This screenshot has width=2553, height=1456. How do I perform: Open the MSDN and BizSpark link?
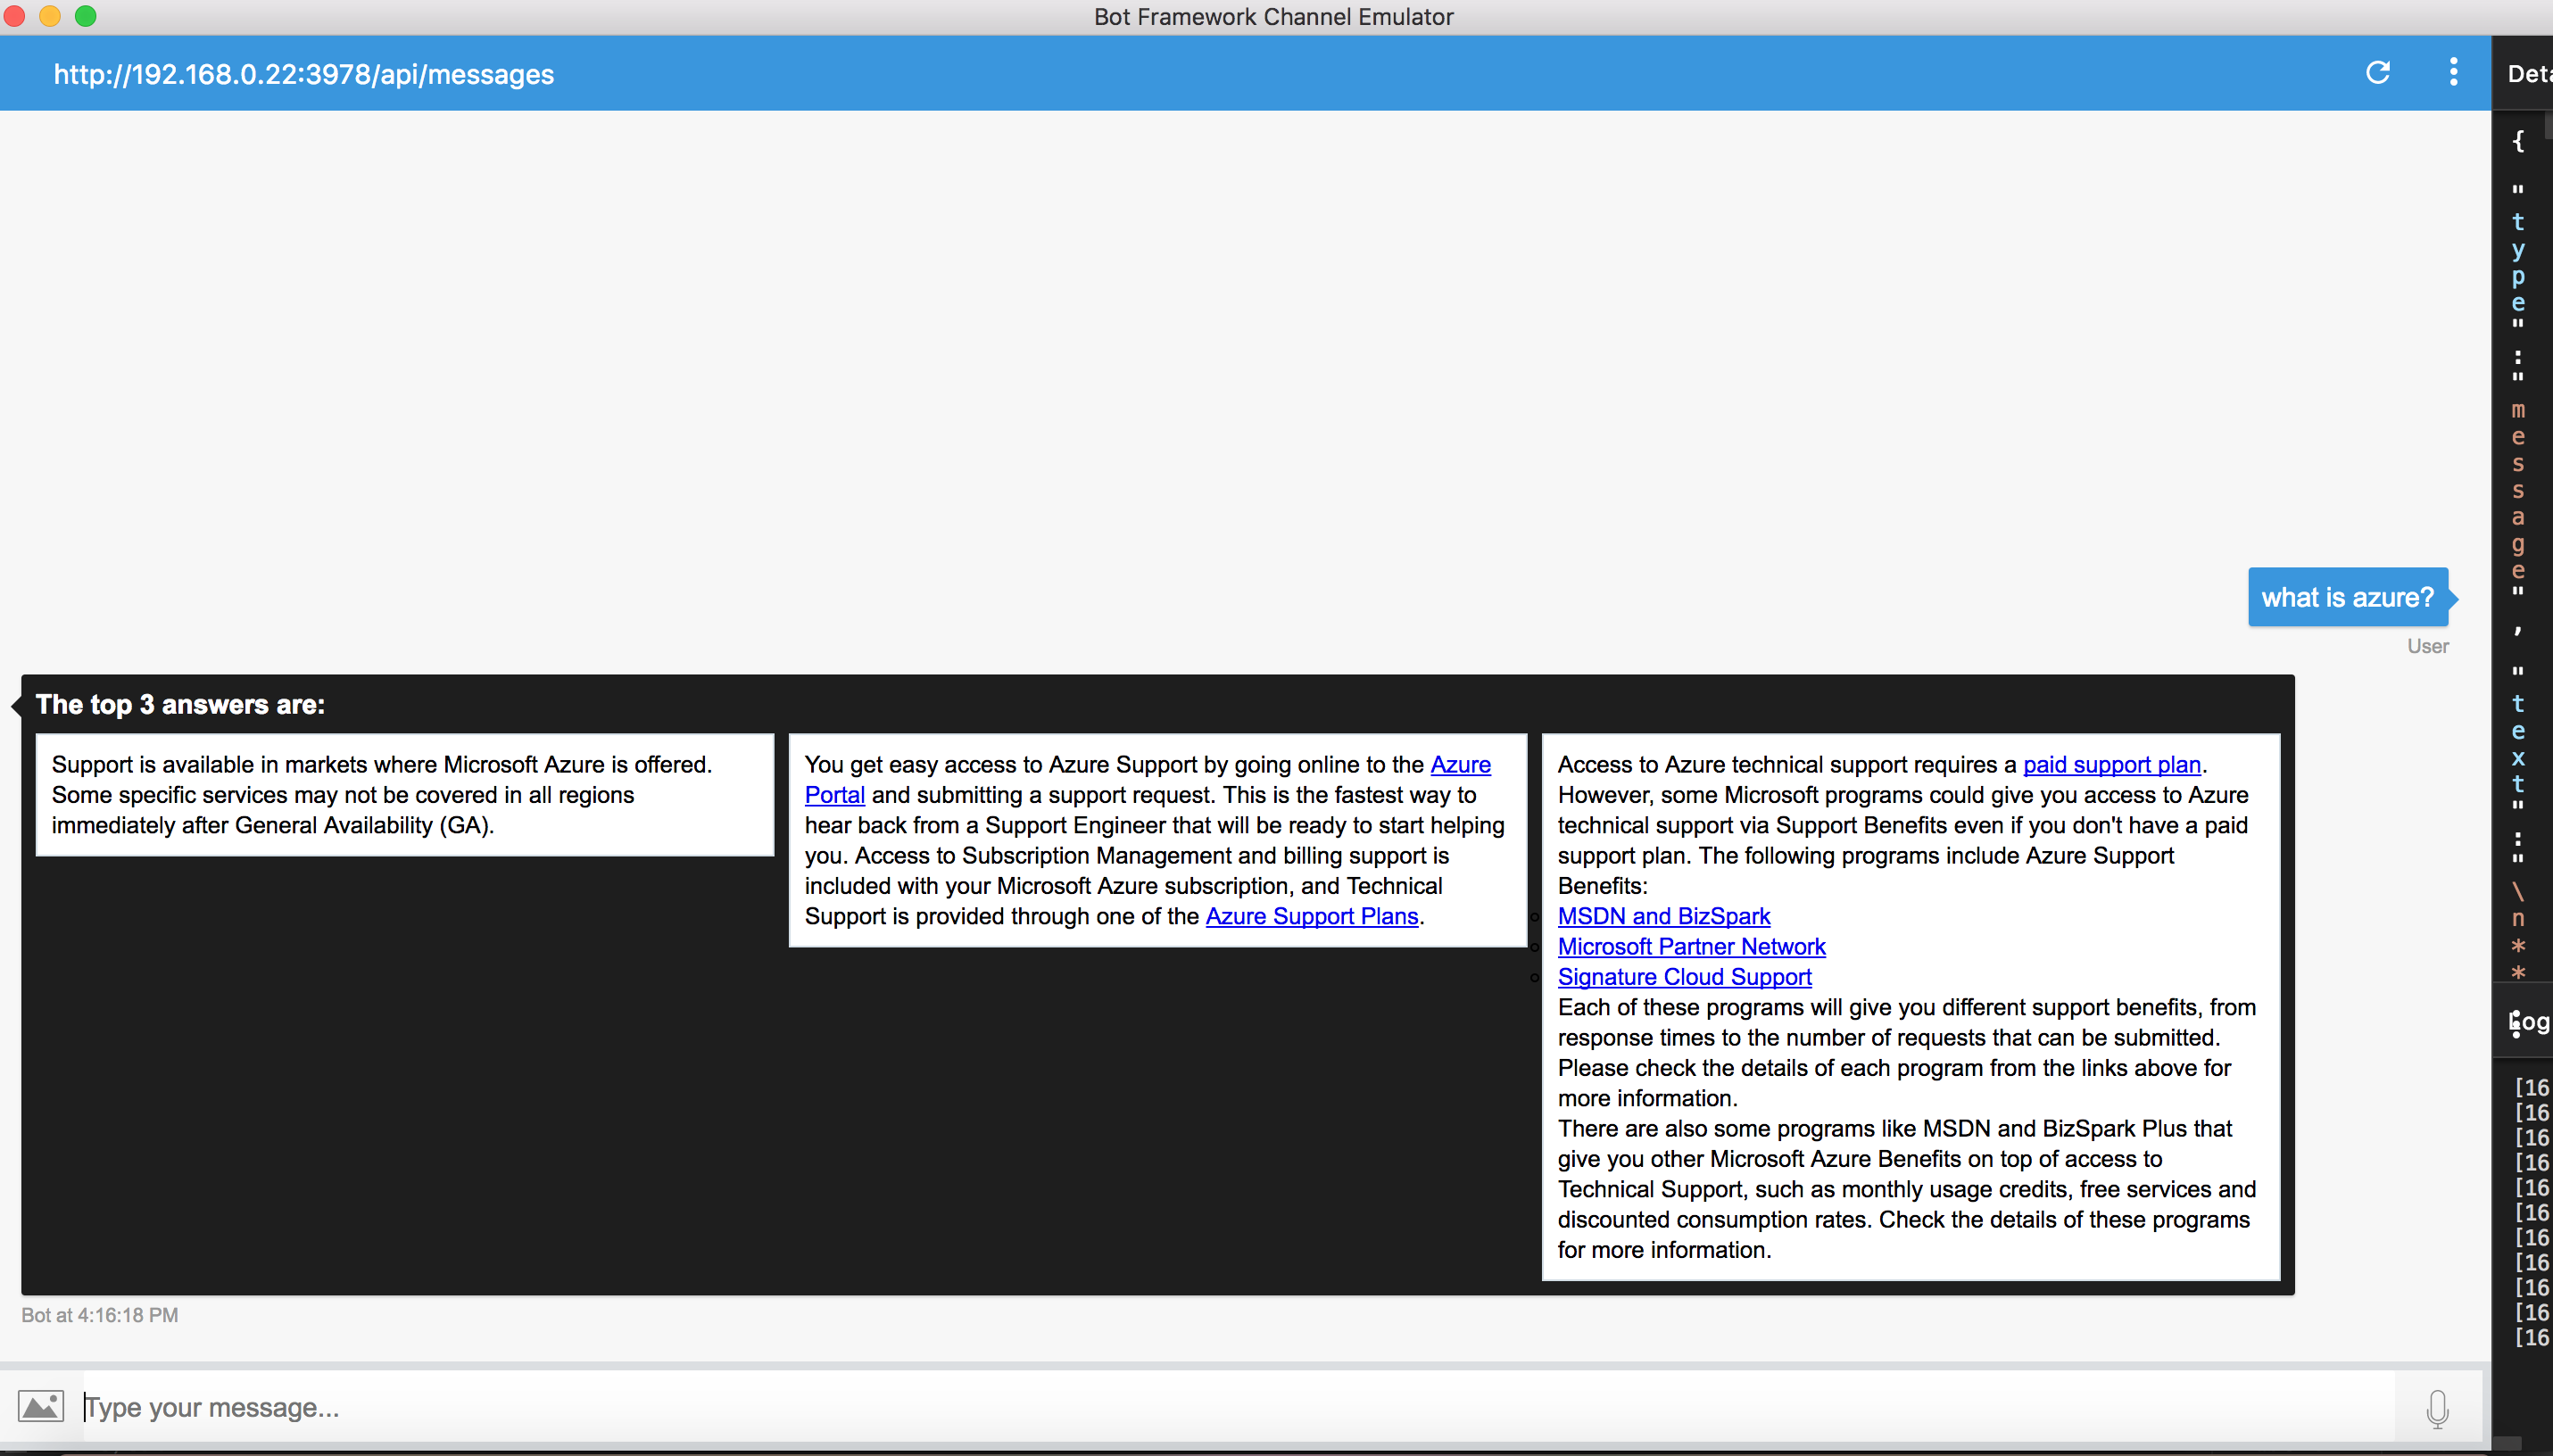[1664, 916]
